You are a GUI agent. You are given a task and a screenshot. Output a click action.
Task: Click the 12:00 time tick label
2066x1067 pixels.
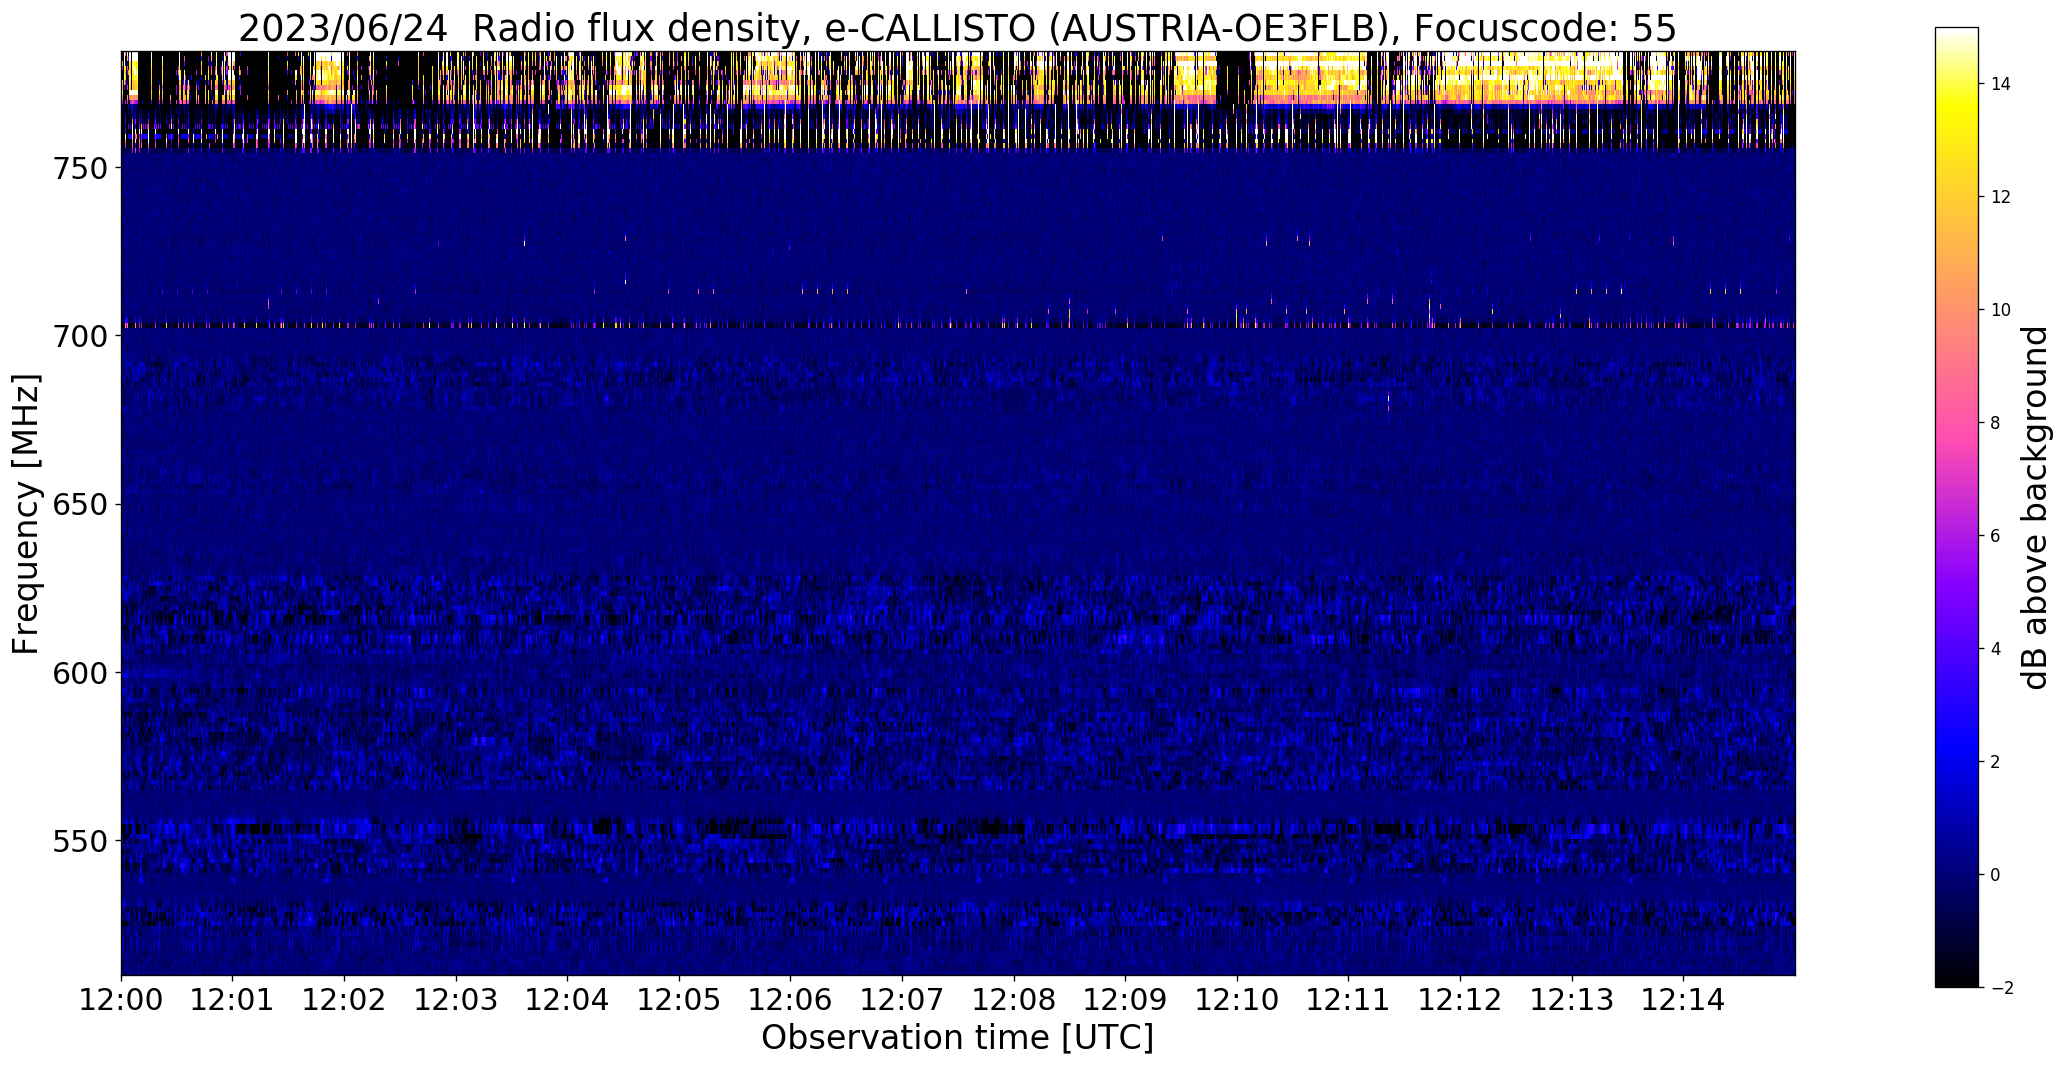click(121, 999)
